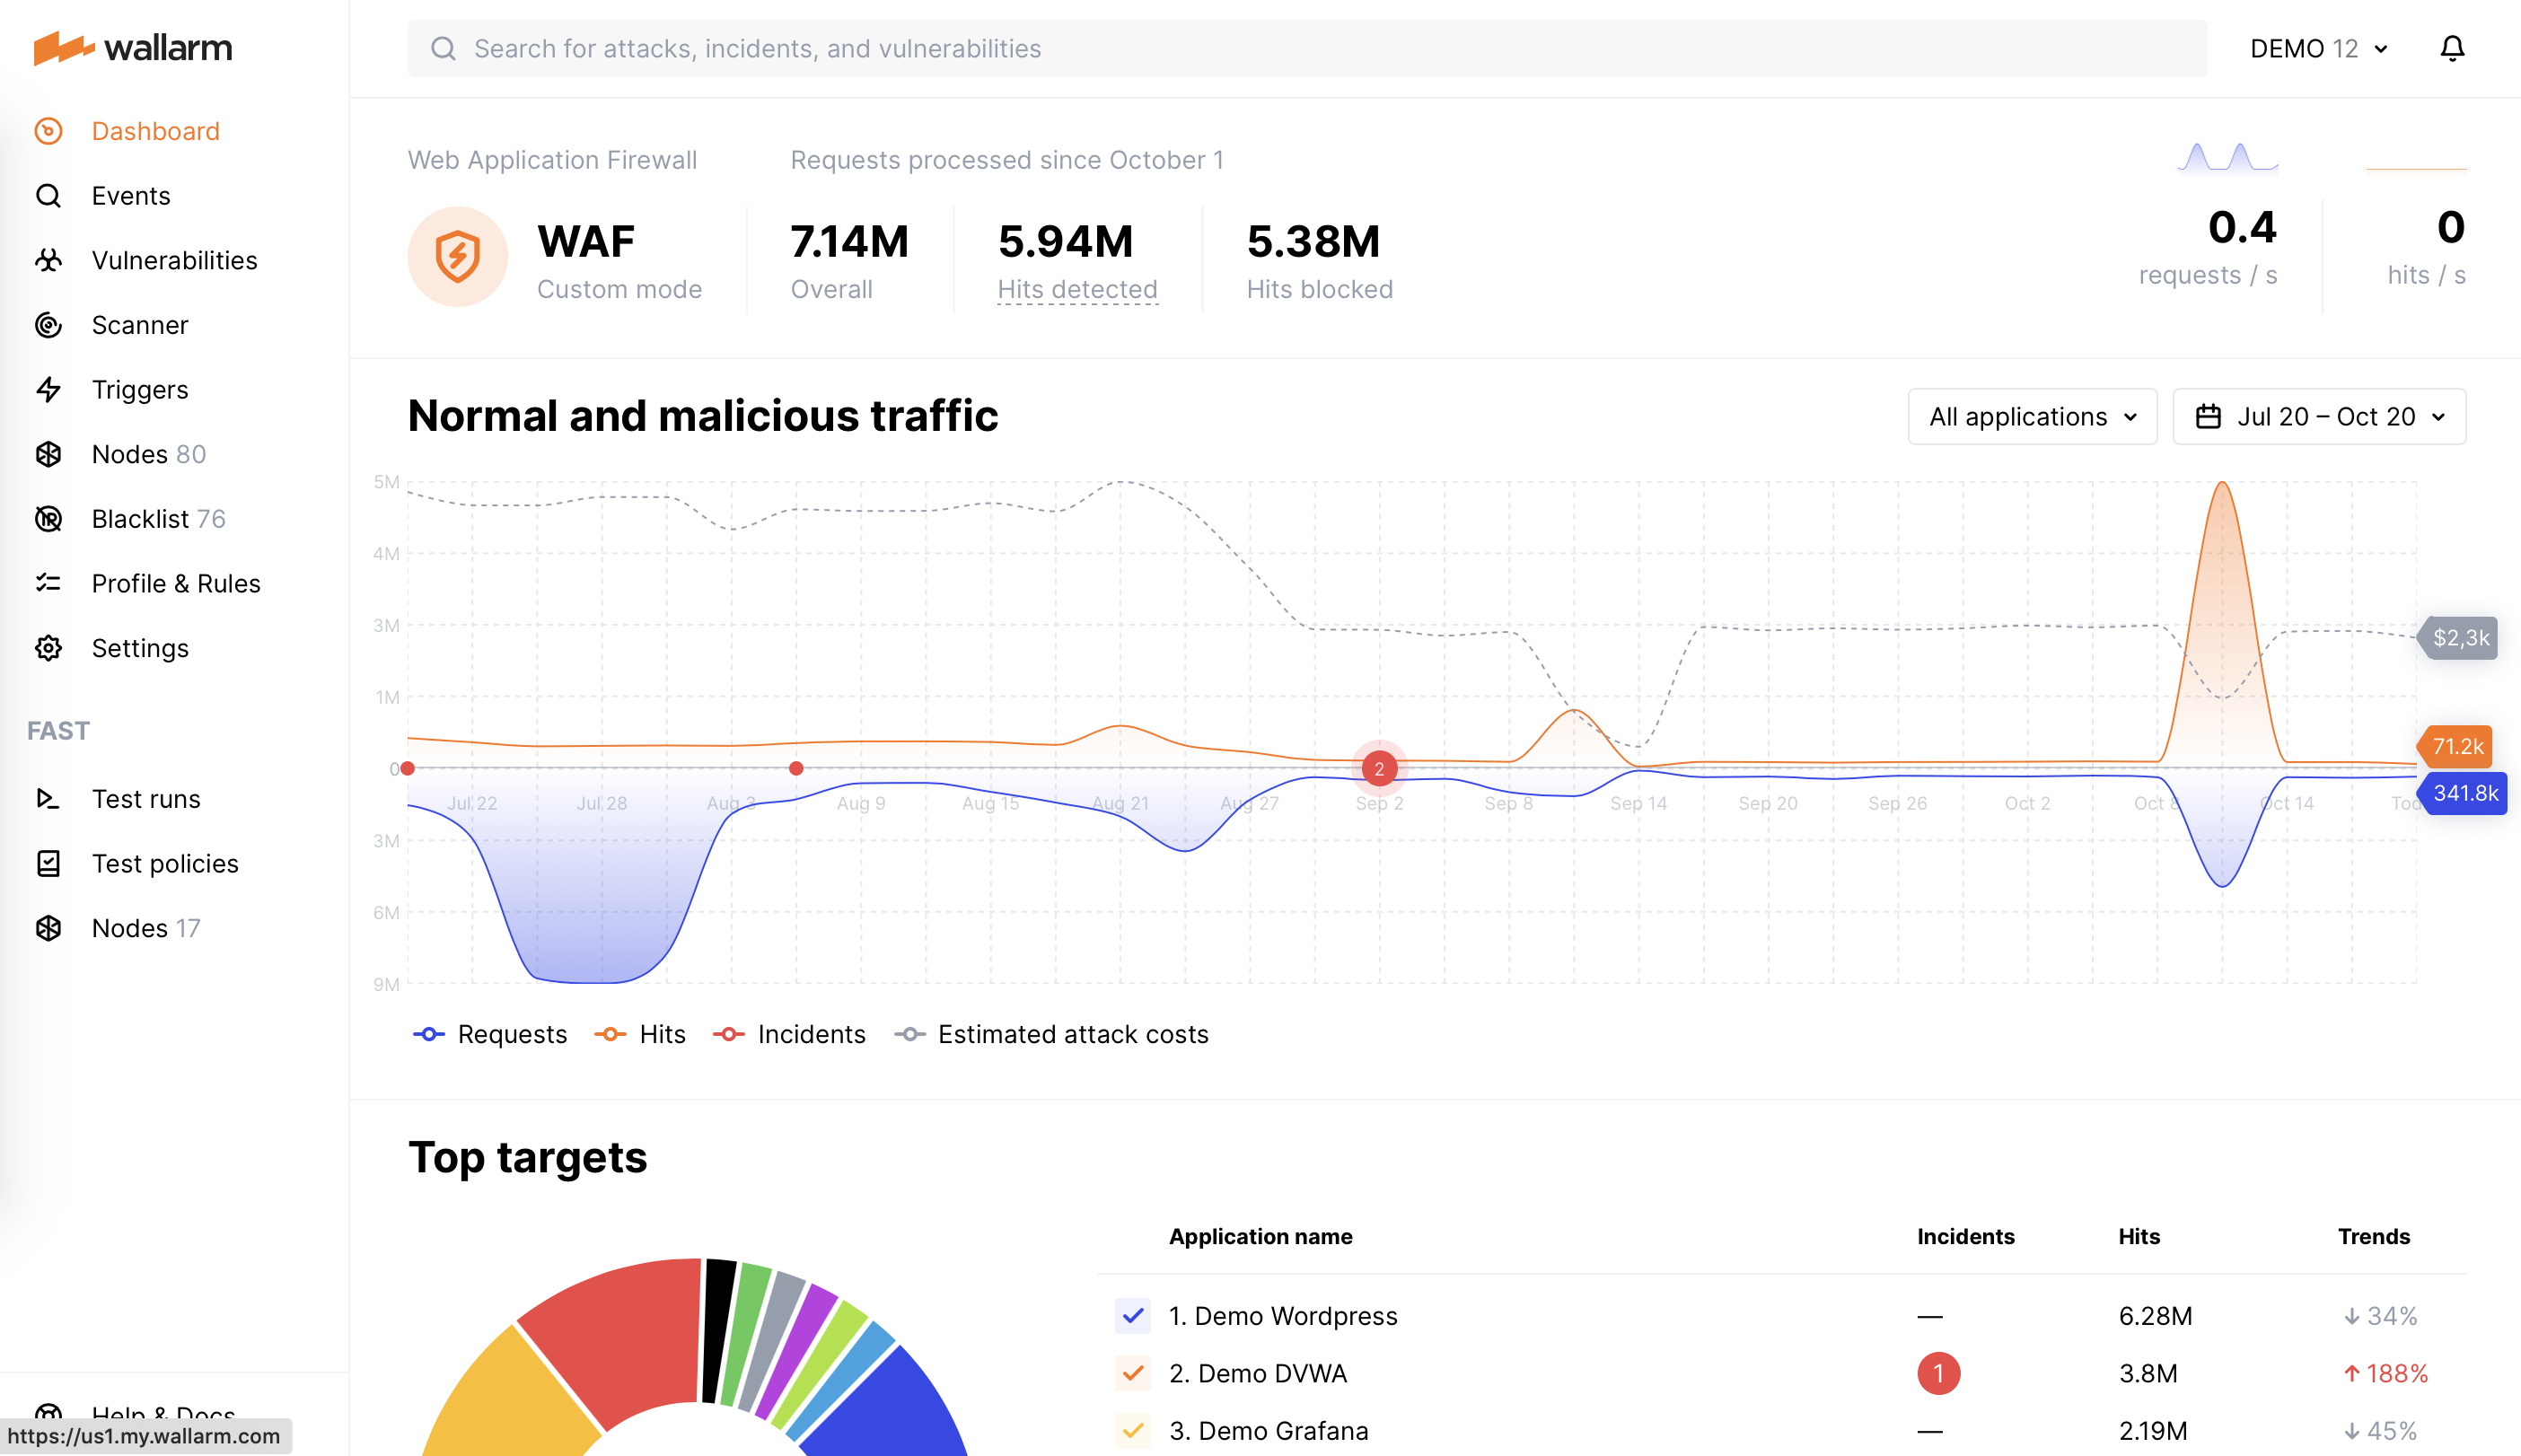
Task: Click the Blacklist sidebar icon
Action: pos(48,518)
